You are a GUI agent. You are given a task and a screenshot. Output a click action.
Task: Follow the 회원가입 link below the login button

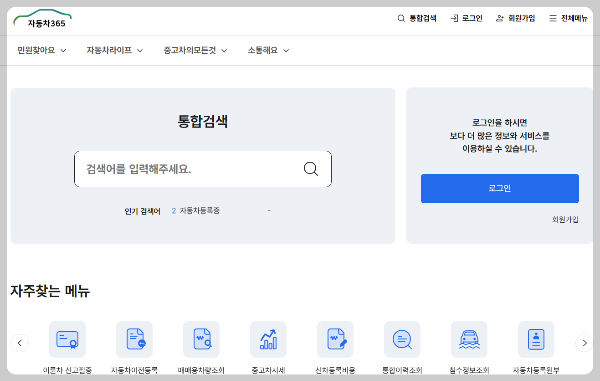tap(565, 220)
